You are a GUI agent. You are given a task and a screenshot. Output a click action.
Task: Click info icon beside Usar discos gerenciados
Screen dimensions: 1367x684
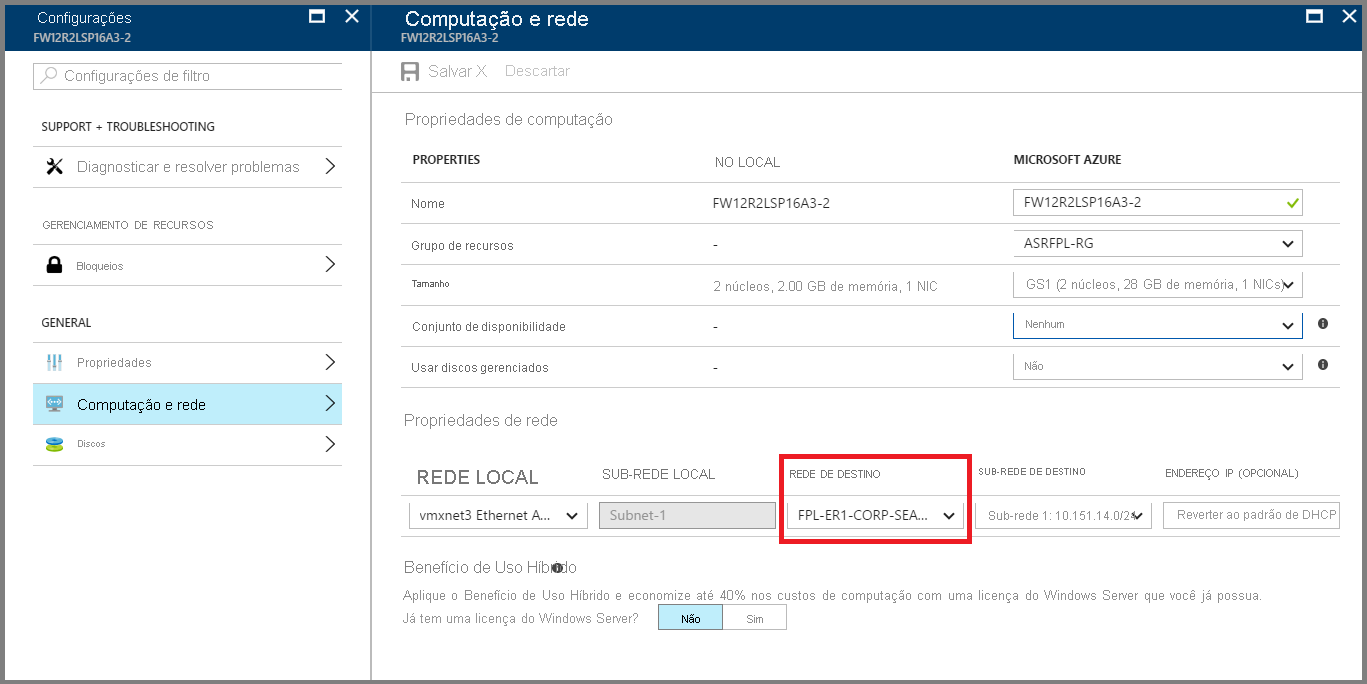[1323, 365]
